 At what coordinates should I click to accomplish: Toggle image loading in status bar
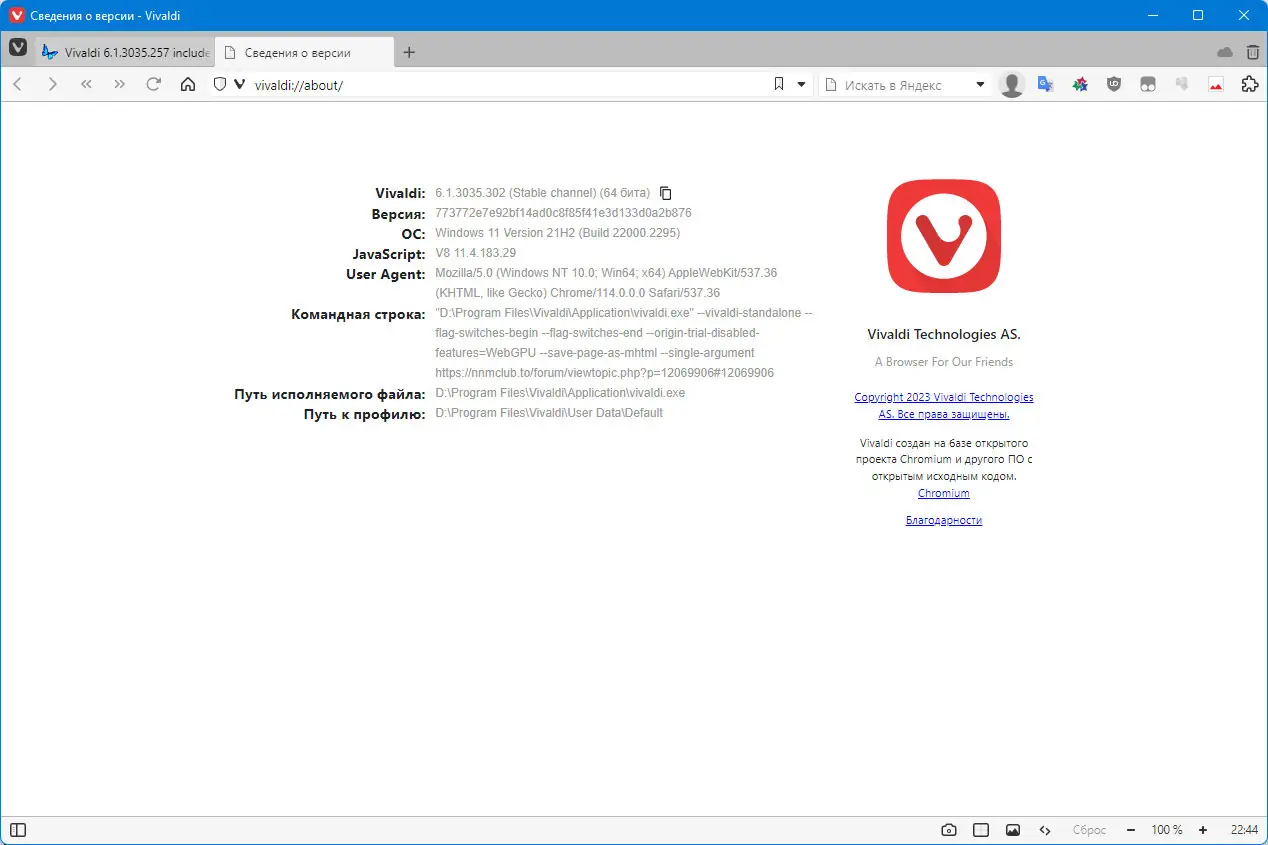point(1012,830)
